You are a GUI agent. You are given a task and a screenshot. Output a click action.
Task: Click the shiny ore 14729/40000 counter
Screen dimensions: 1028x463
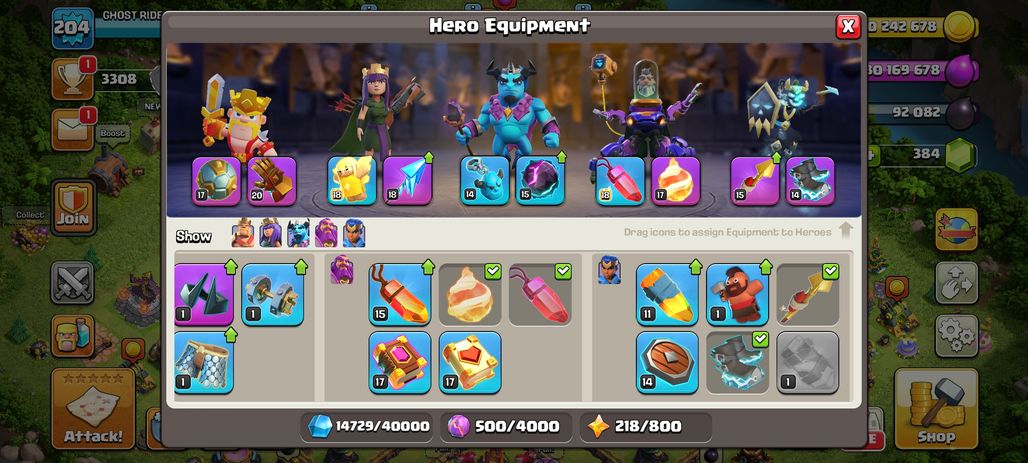[x=369, y=426]
